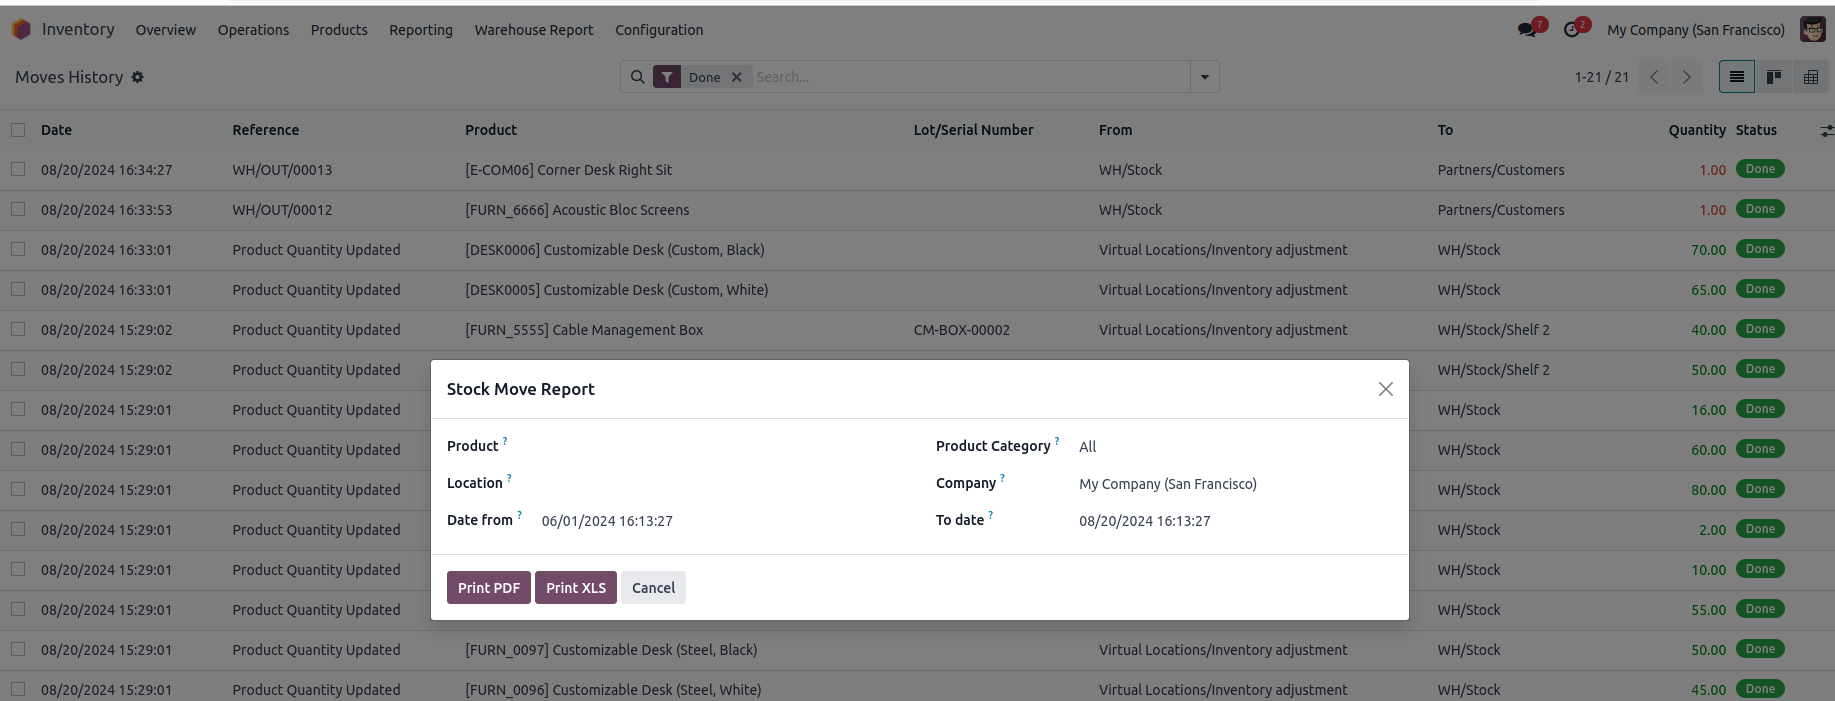Switch to the kanban view

click(x=1774, y=77)
